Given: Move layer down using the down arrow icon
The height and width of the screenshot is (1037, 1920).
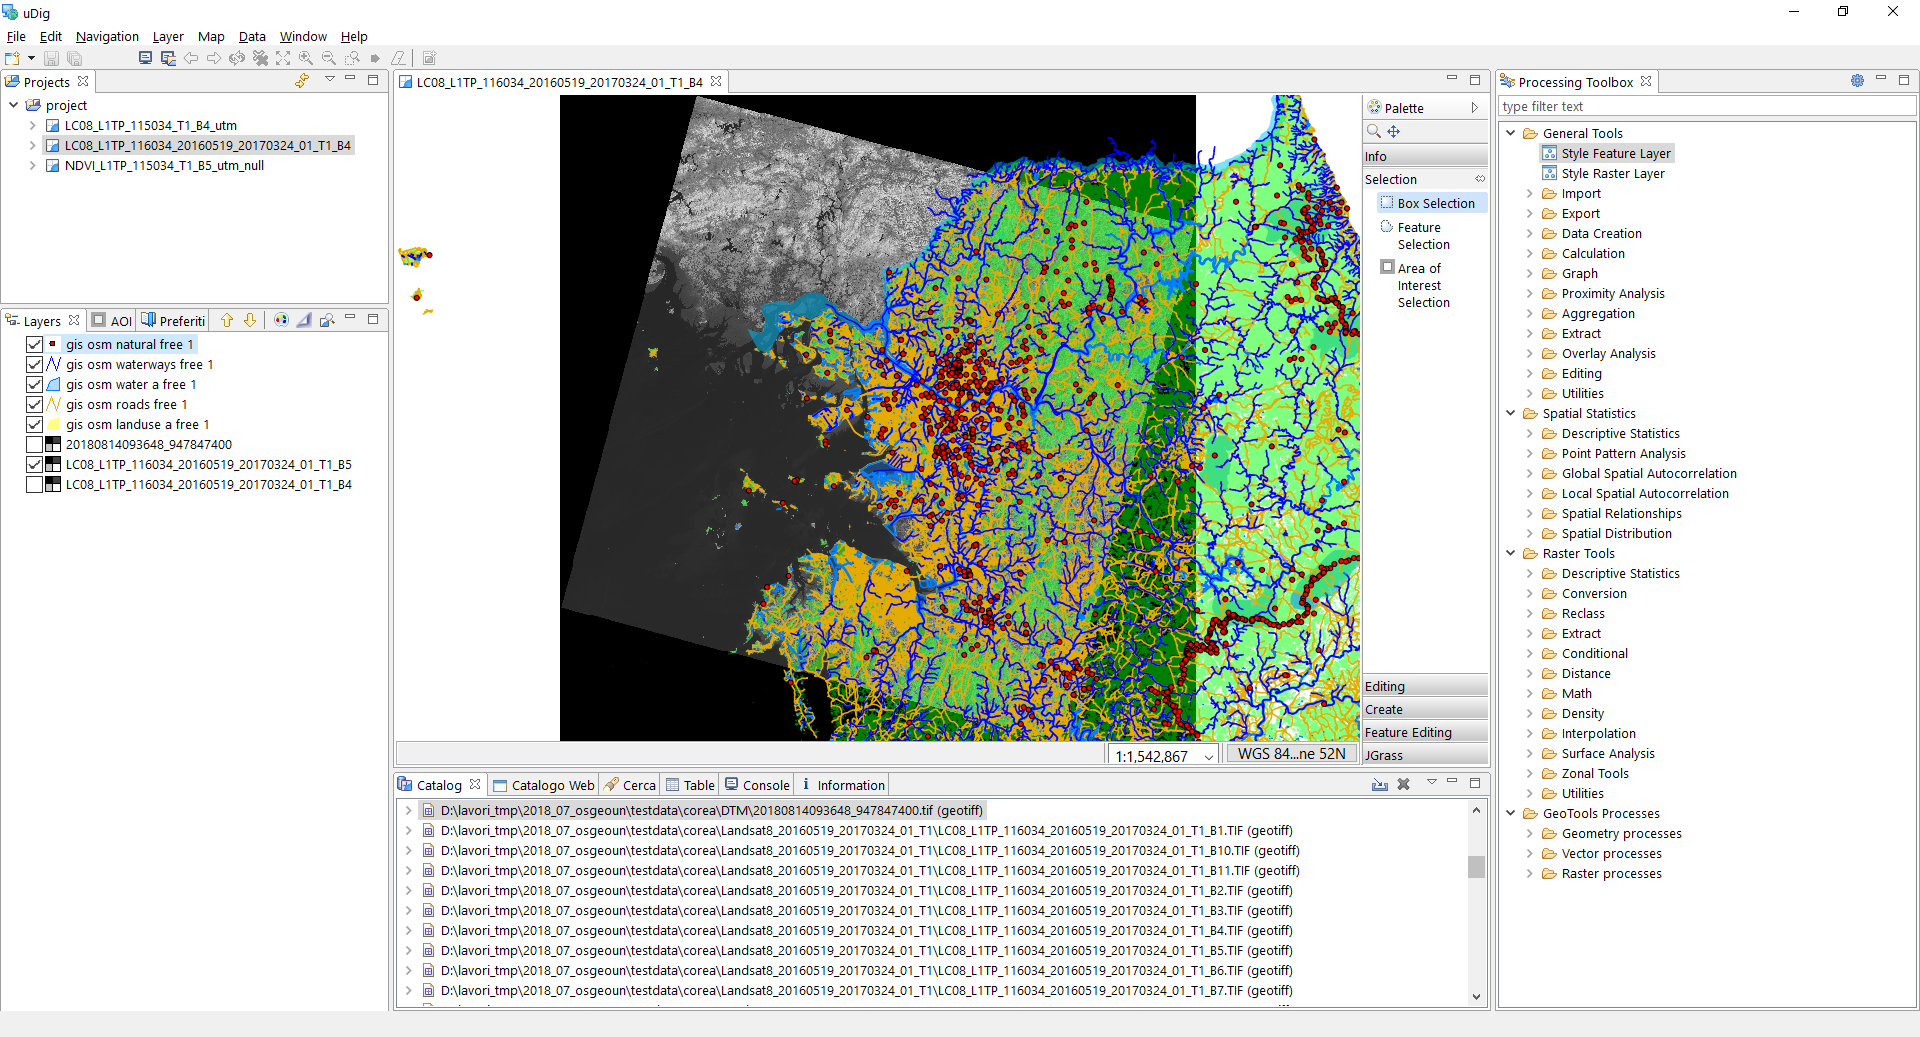Looking at the screenshot, I should click(x=250, y=320).
